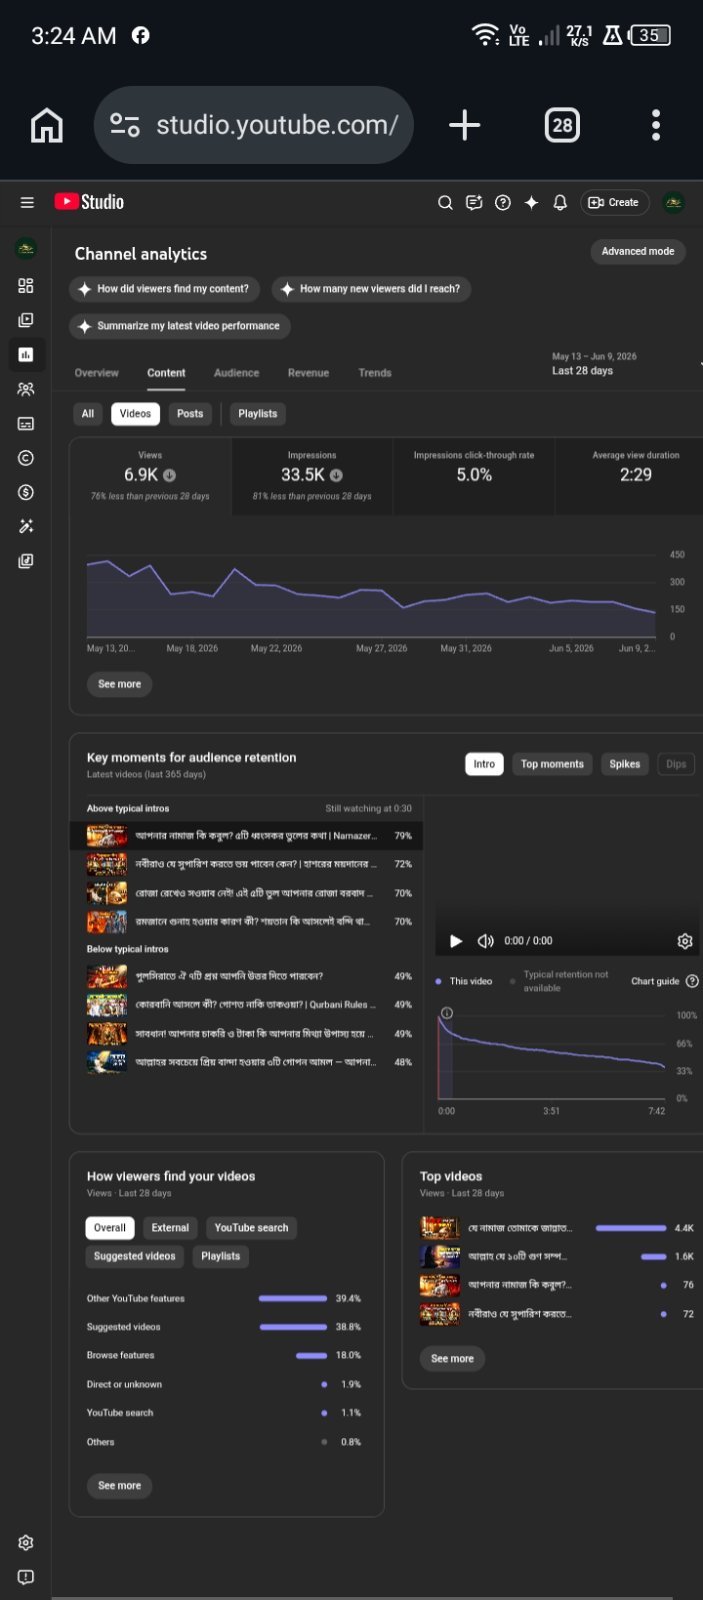Click the Create button
703x1600 pixels.
[x=614, y=202]
